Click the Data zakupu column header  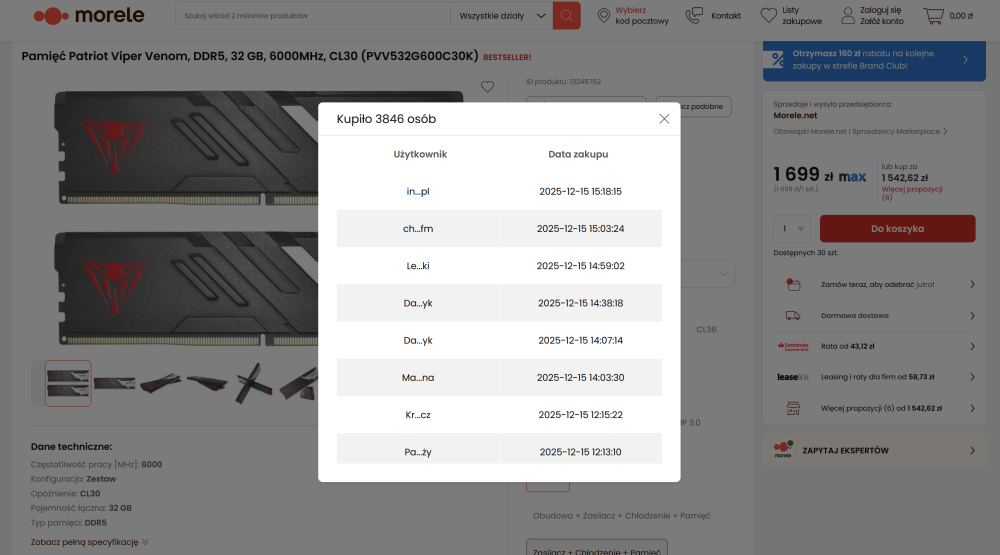coord(578,154)
